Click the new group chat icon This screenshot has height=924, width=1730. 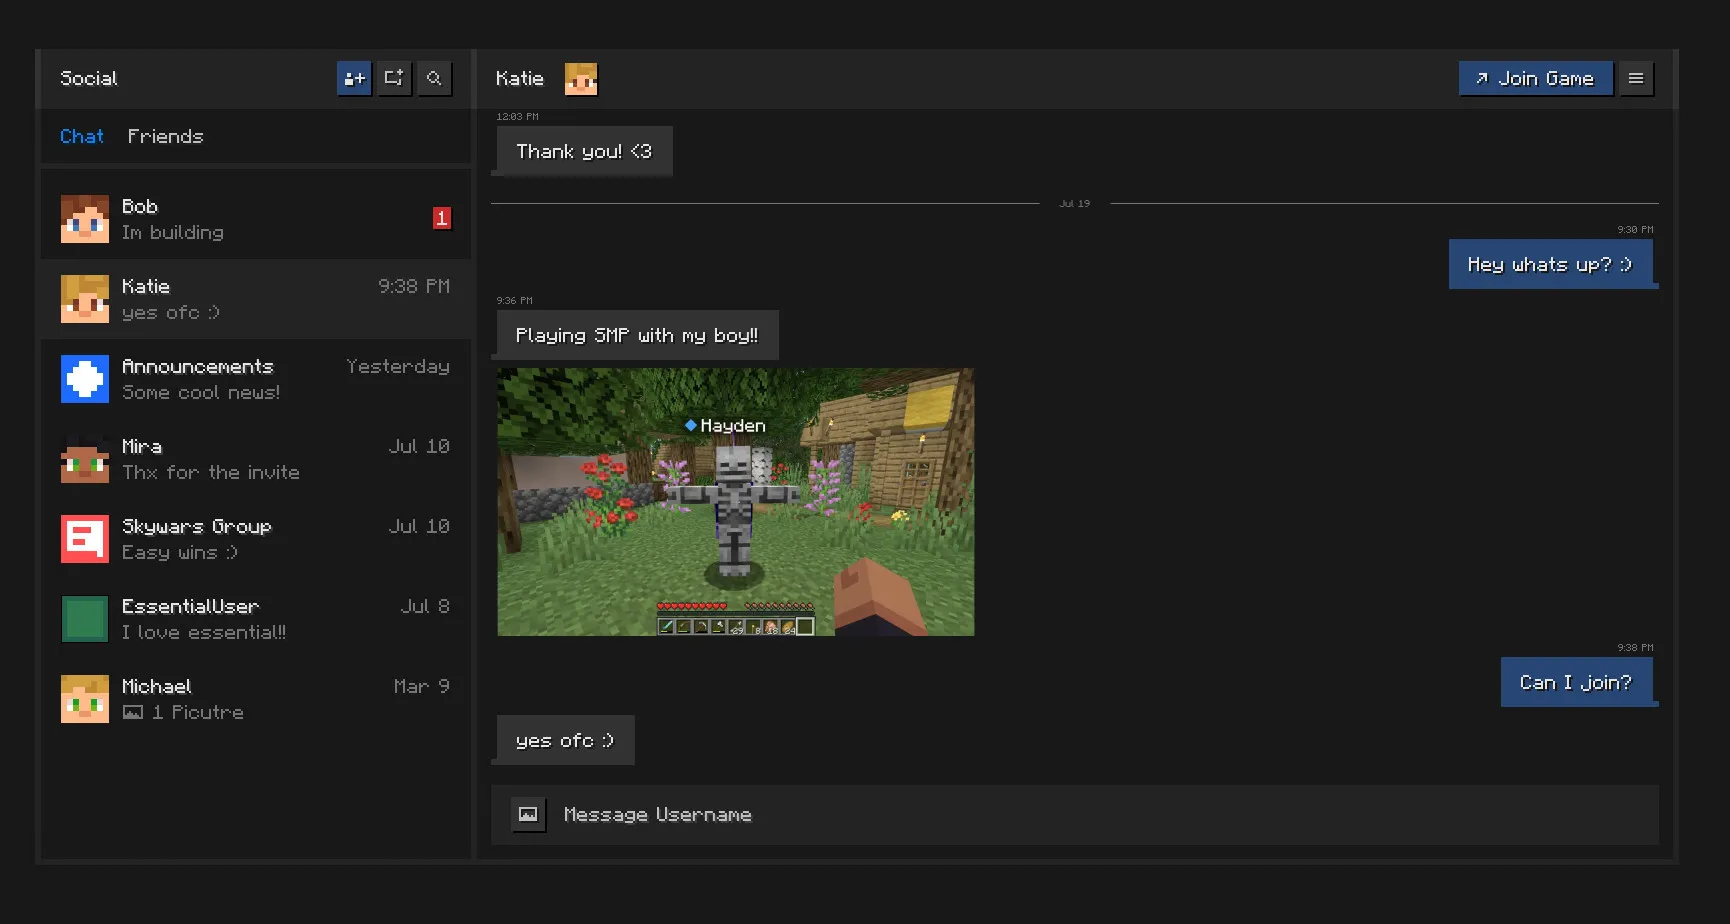point(394,78)
